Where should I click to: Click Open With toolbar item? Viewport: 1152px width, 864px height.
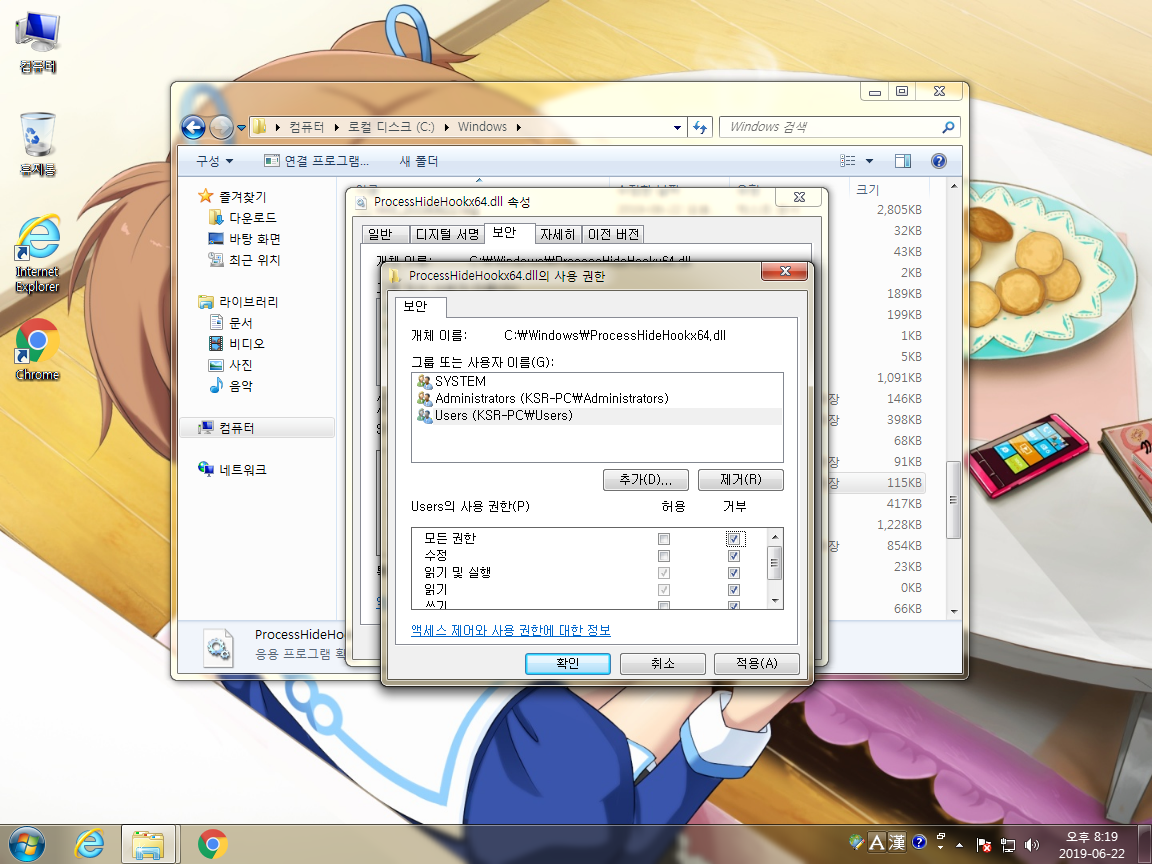pyautogui.click(x=317, y=161)
